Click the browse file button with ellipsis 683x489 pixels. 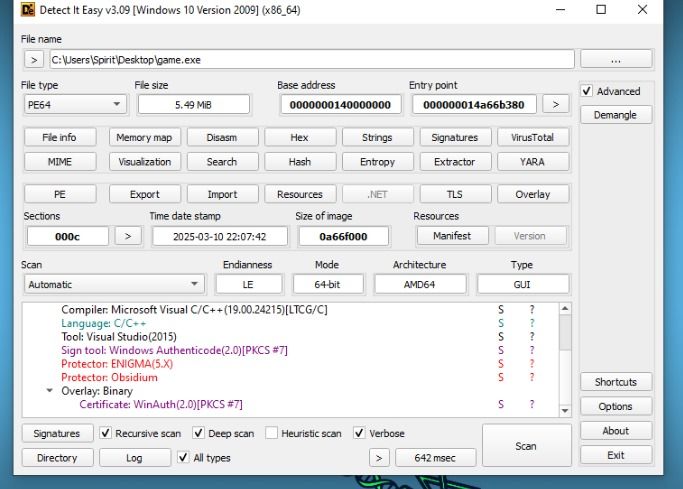615,60
